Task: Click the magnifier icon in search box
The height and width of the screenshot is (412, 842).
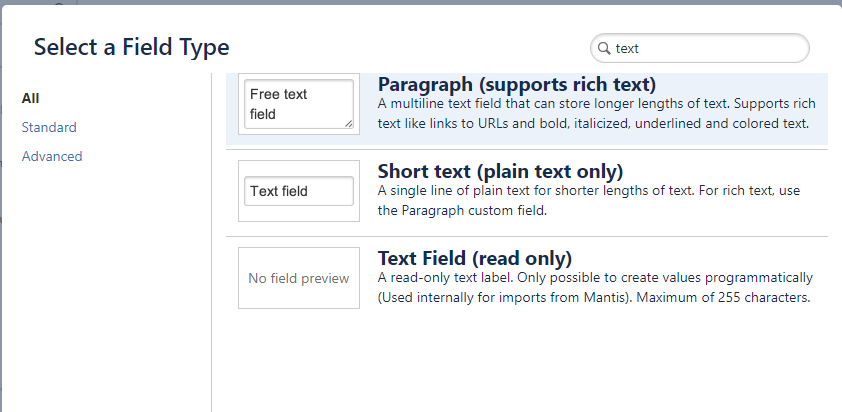Action: 604,48
